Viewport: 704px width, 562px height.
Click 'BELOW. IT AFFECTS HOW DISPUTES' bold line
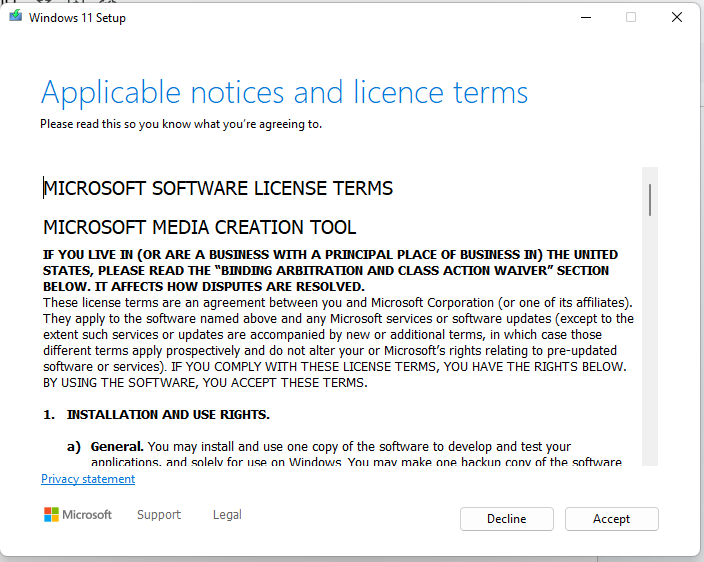coord(204,286)
